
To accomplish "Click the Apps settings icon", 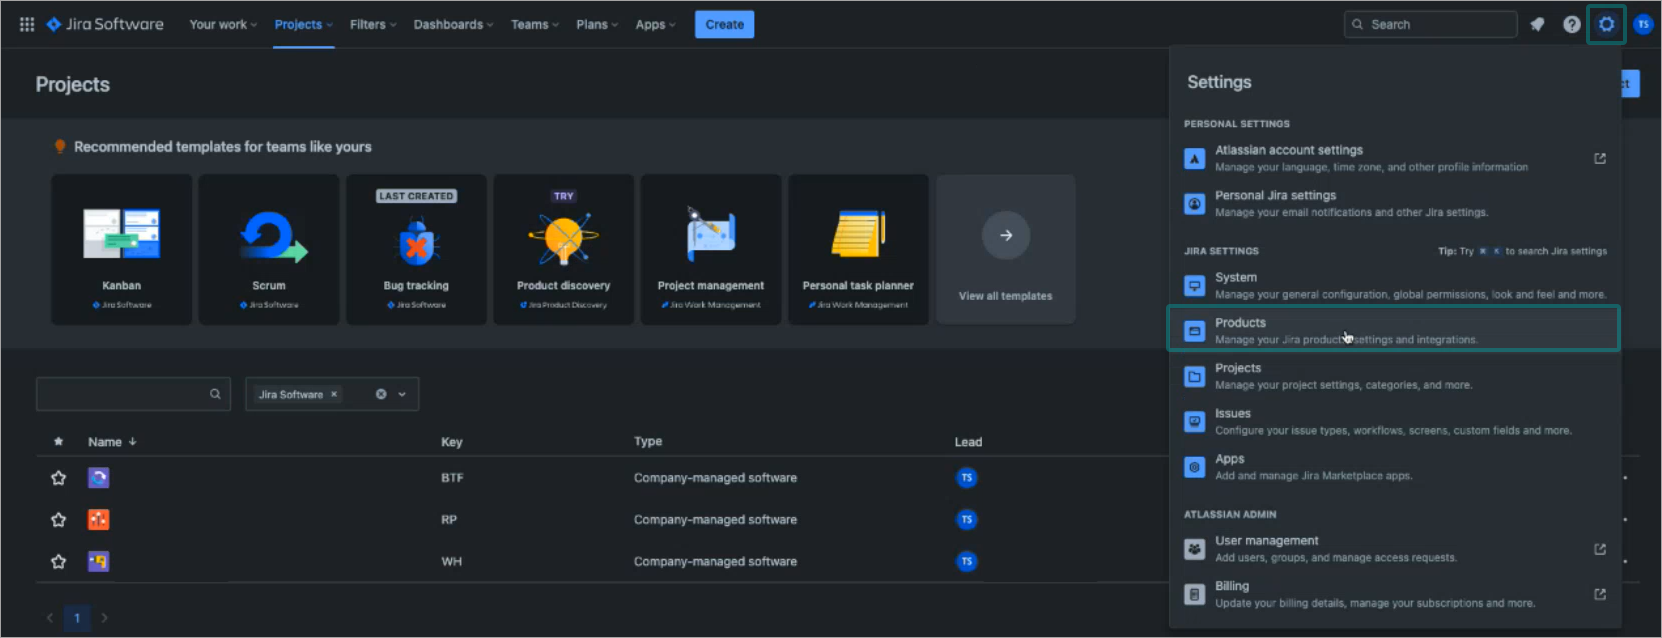I will click(1194, 467).
